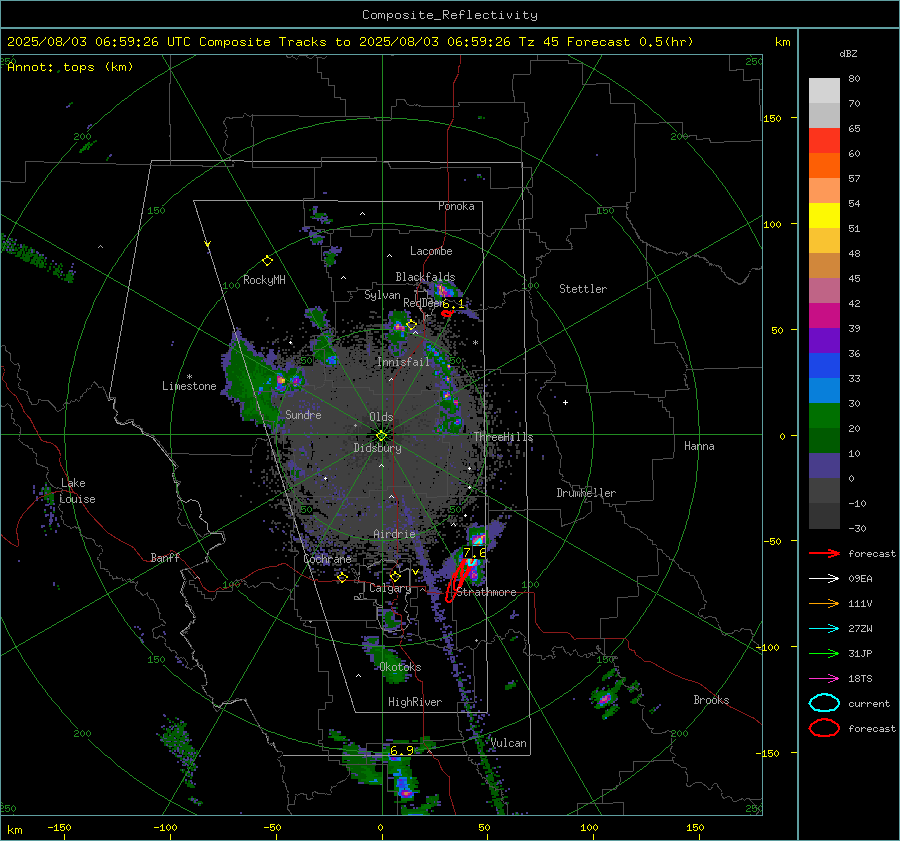Click the dBZ legend heading
The height and width of the screenshot is (841, 900).
[x=848, y=53]
